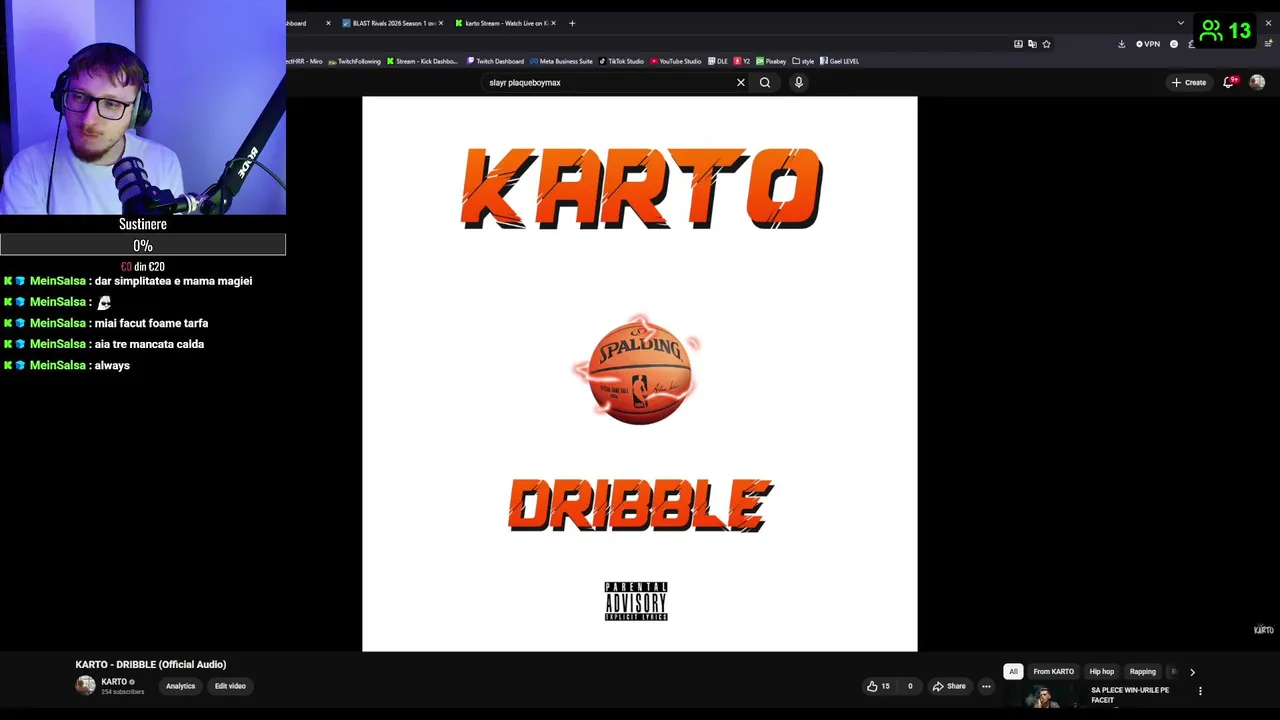The height and width of the screenshot is (720, 1280).
Task: Click the YouTube search magnifier button
Action: pyautogui.click(x=765, y=83)
